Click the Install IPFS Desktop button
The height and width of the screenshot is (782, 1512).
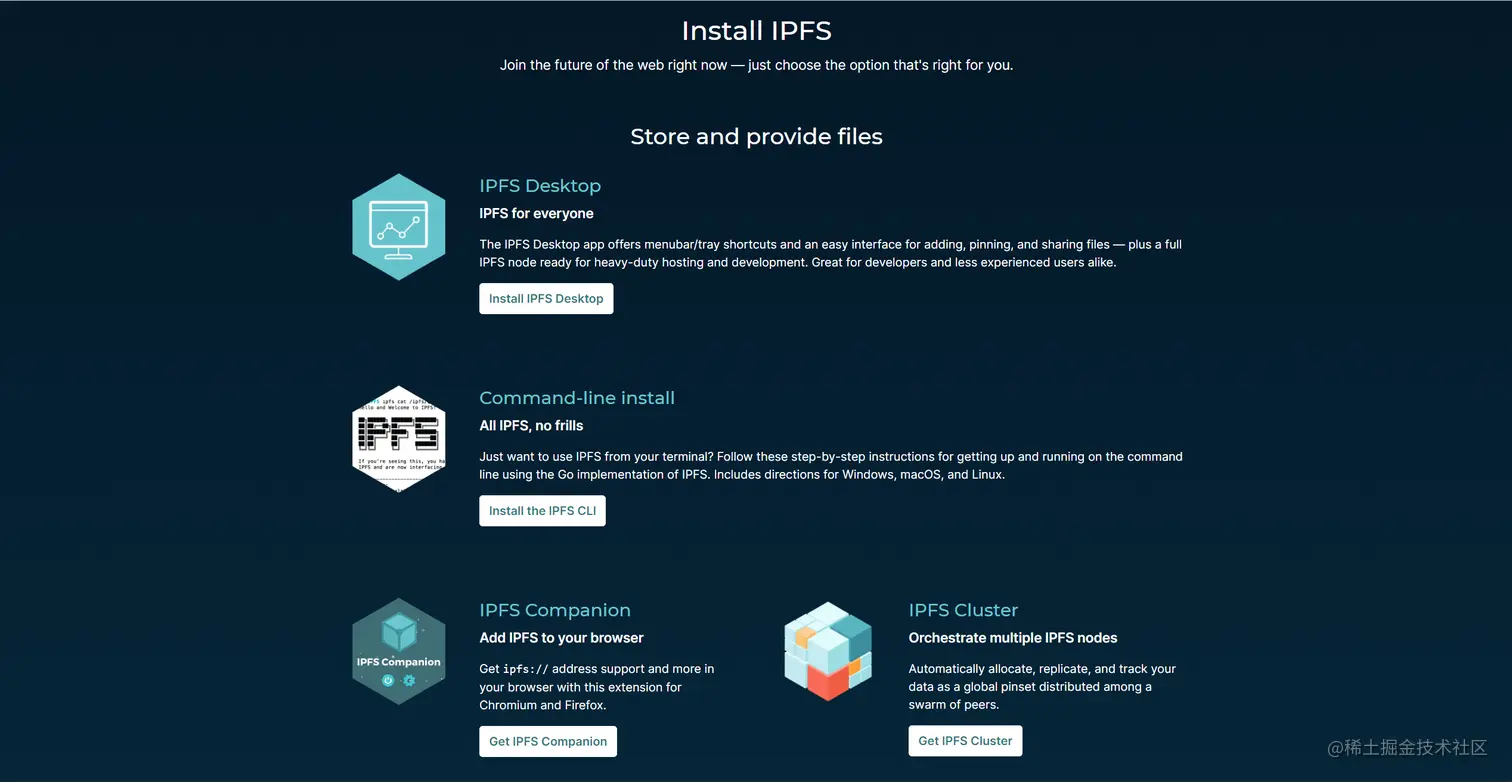tap(546, 298)
